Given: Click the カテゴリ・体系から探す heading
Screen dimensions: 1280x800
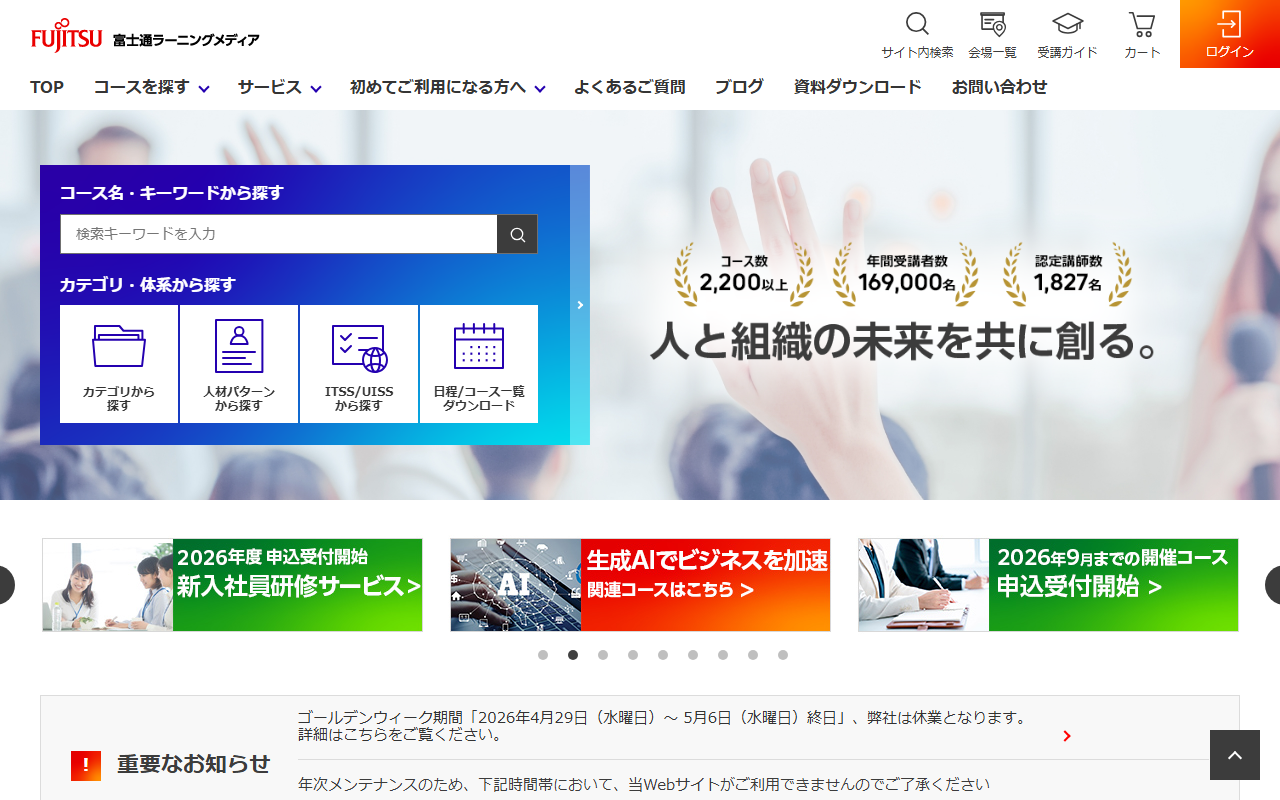Looking at the screenshot, I should click(x=148, y=285).
